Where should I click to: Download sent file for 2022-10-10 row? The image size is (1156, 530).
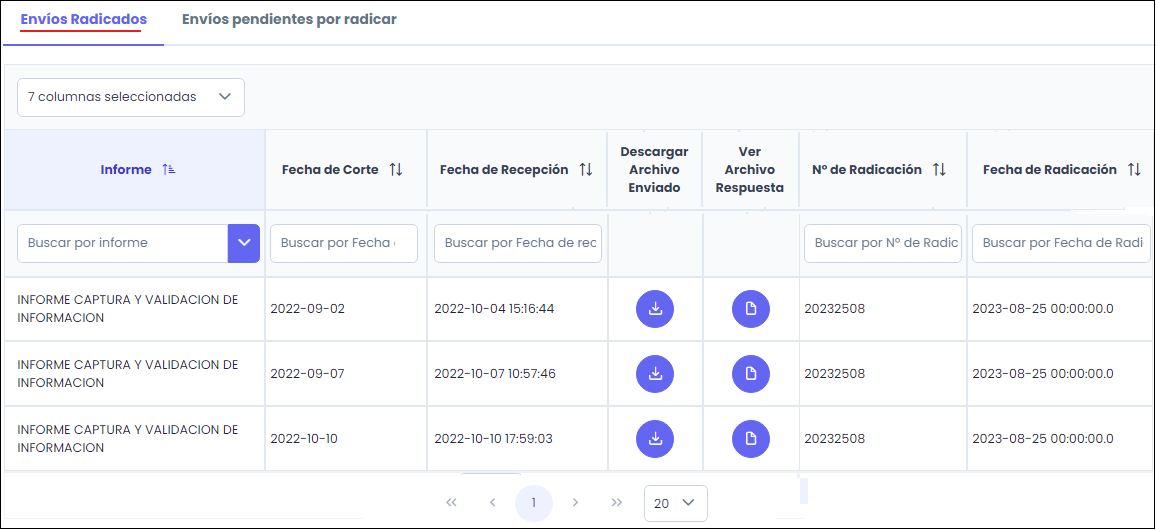(x=655, y=438)
